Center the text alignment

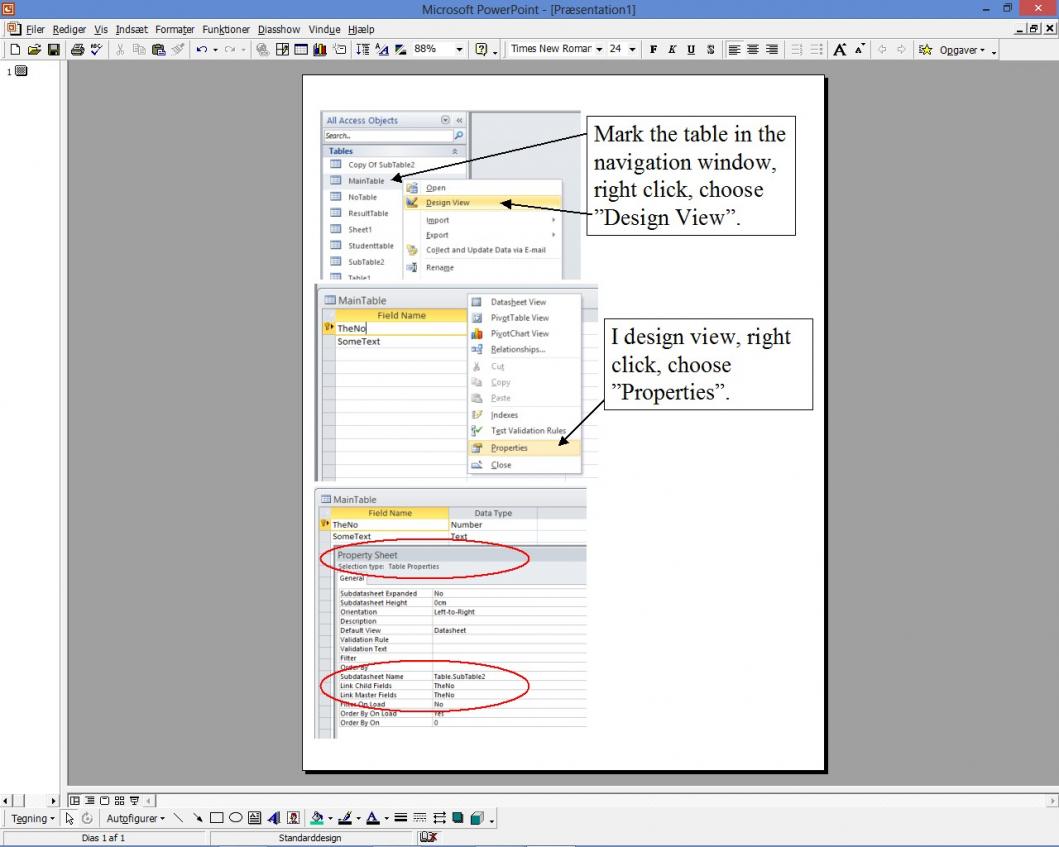coord(752,49)
